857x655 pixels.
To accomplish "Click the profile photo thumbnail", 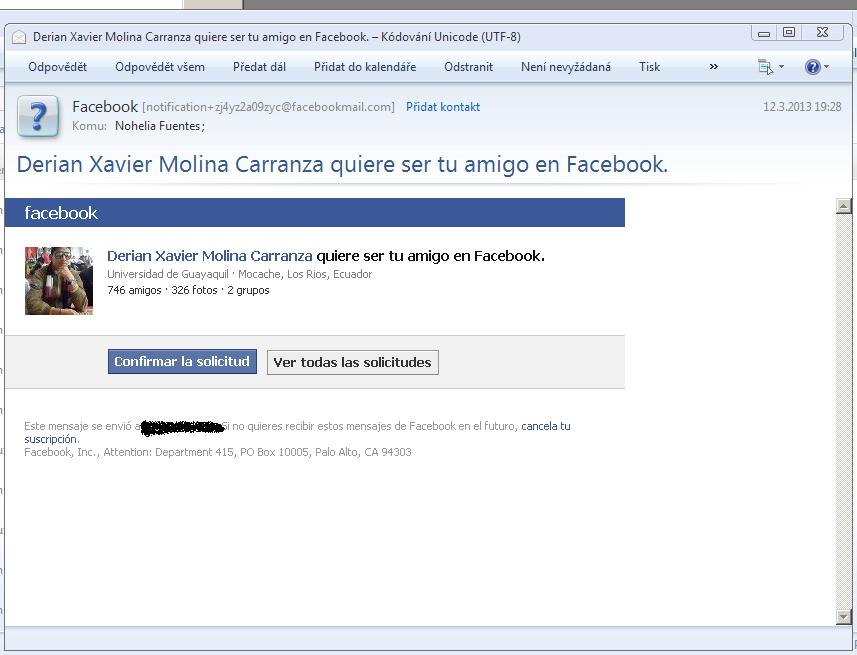I will pos(59,281).
